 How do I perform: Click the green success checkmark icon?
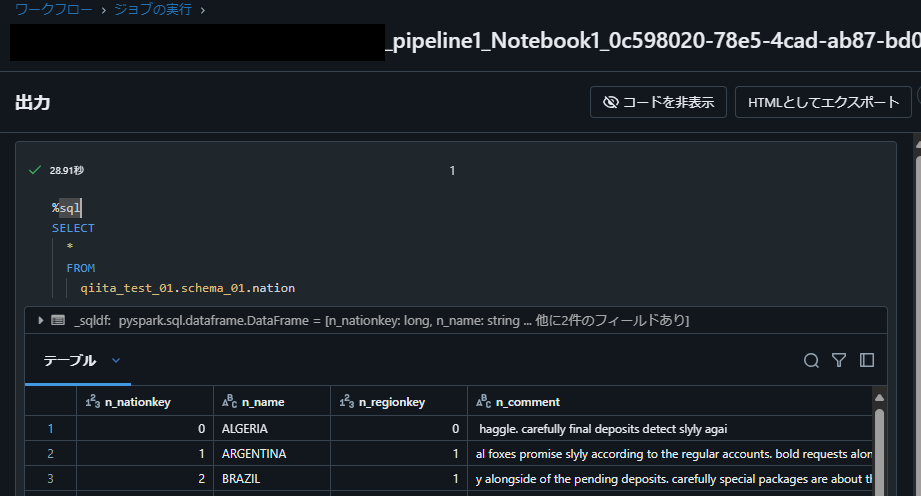[x=35, y=170]
